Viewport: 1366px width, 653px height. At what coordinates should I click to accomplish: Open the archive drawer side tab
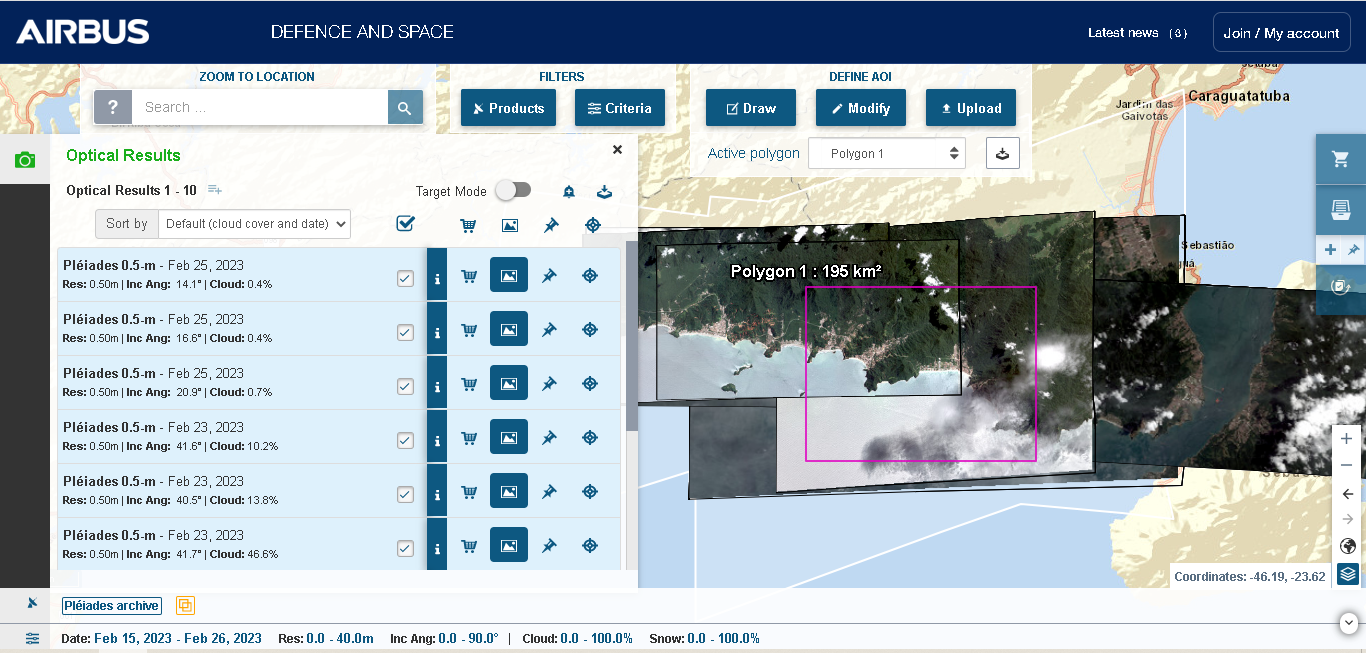[1340, 210]
